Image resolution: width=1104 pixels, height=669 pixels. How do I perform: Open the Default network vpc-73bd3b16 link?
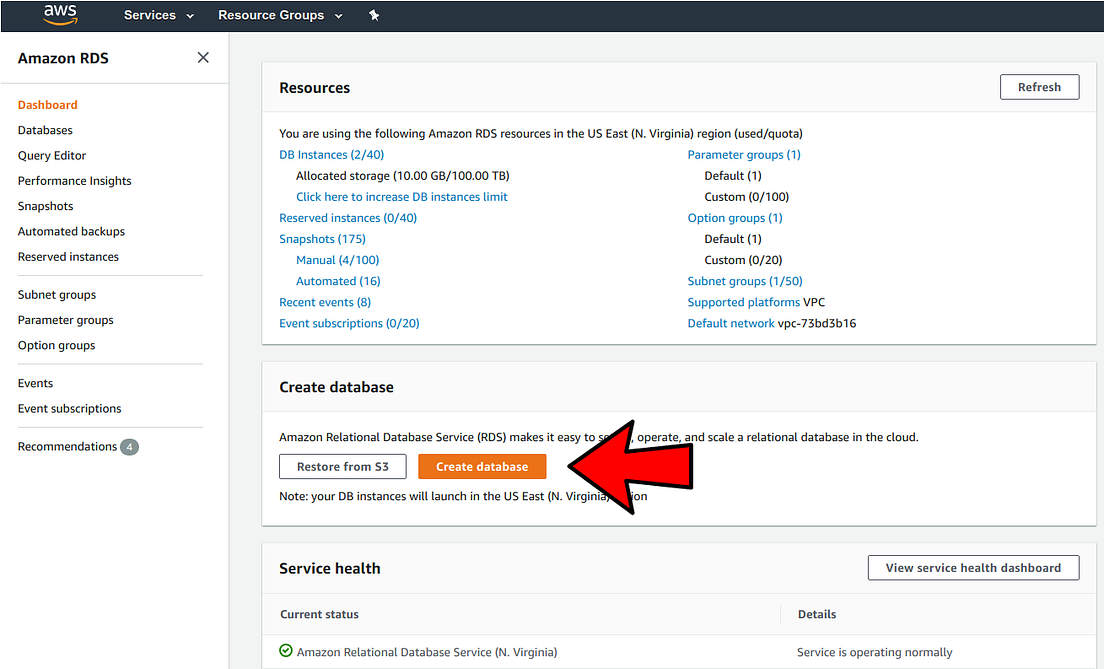click(731, 323)
